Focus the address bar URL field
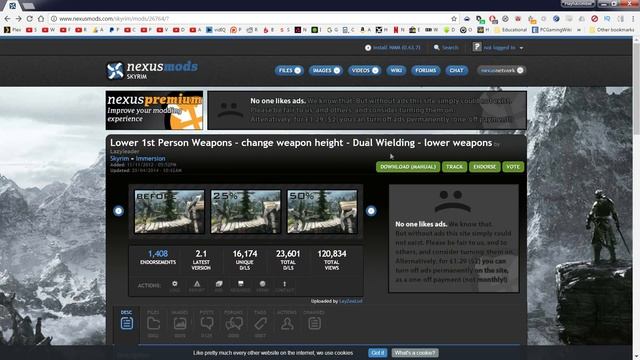The image size is (640, 360). click(x=253, y=19)
